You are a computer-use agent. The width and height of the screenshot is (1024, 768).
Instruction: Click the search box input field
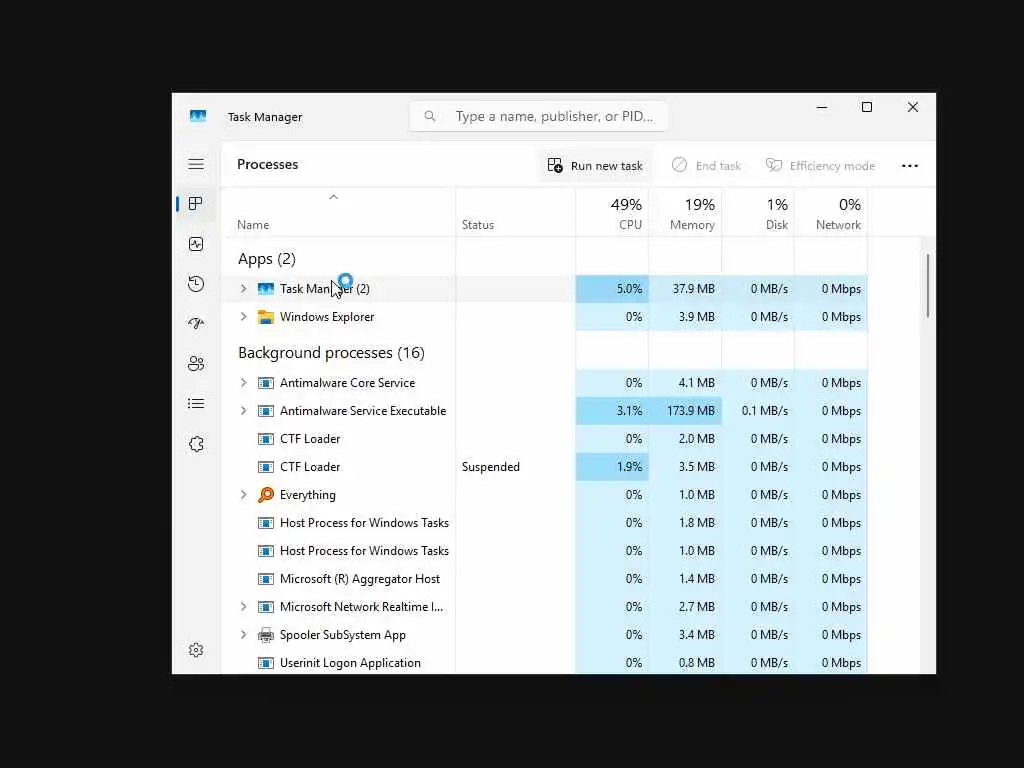pos(538,116)
